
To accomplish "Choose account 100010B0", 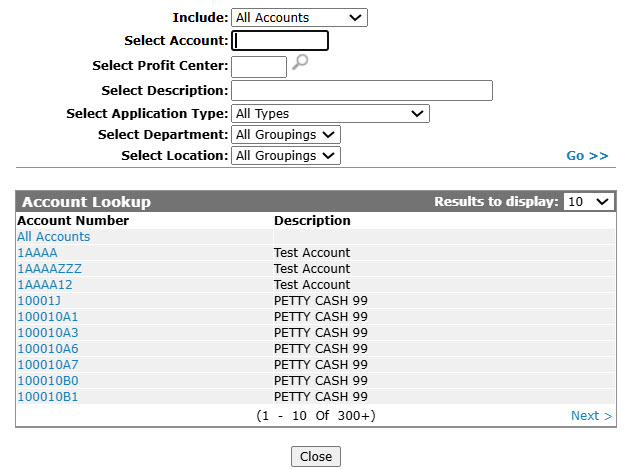I will (x=48, y=381).
